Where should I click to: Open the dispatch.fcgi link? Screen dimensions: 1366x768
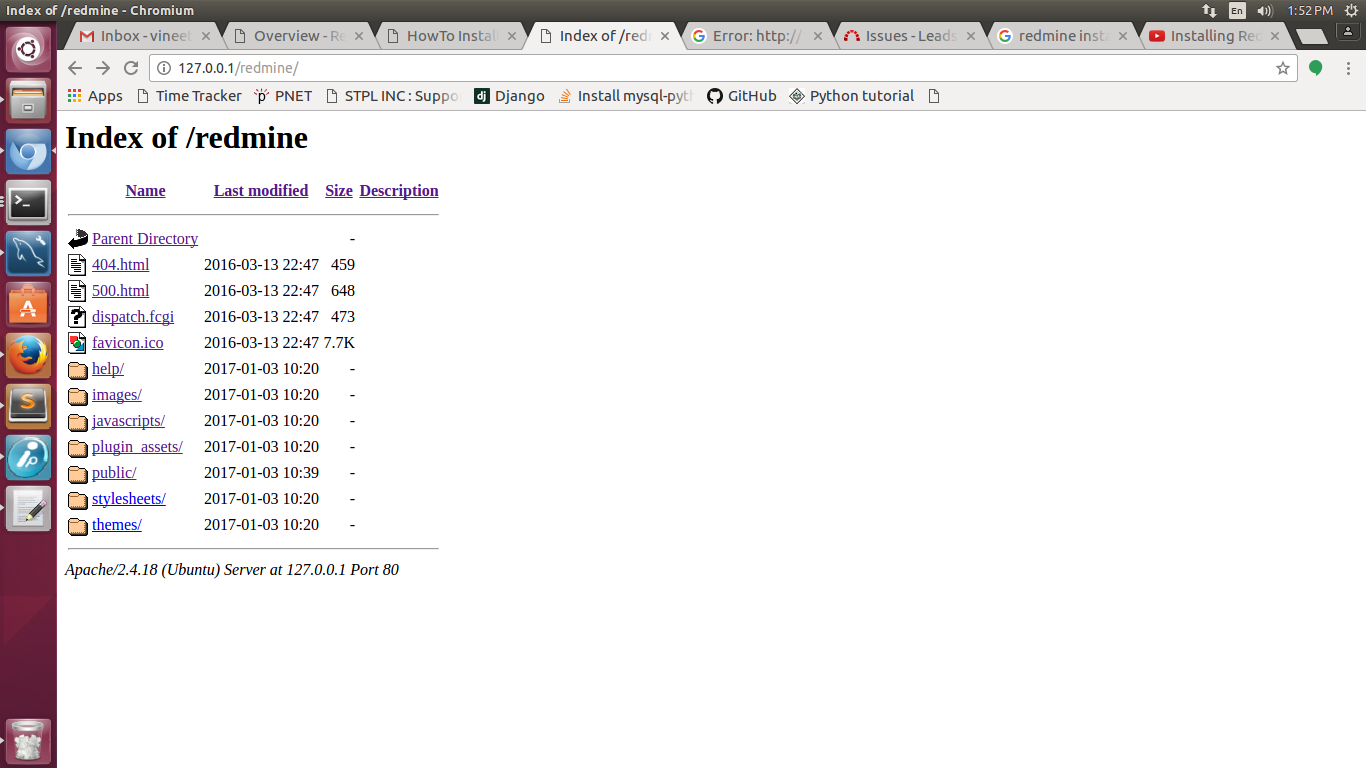coord(133,317)
